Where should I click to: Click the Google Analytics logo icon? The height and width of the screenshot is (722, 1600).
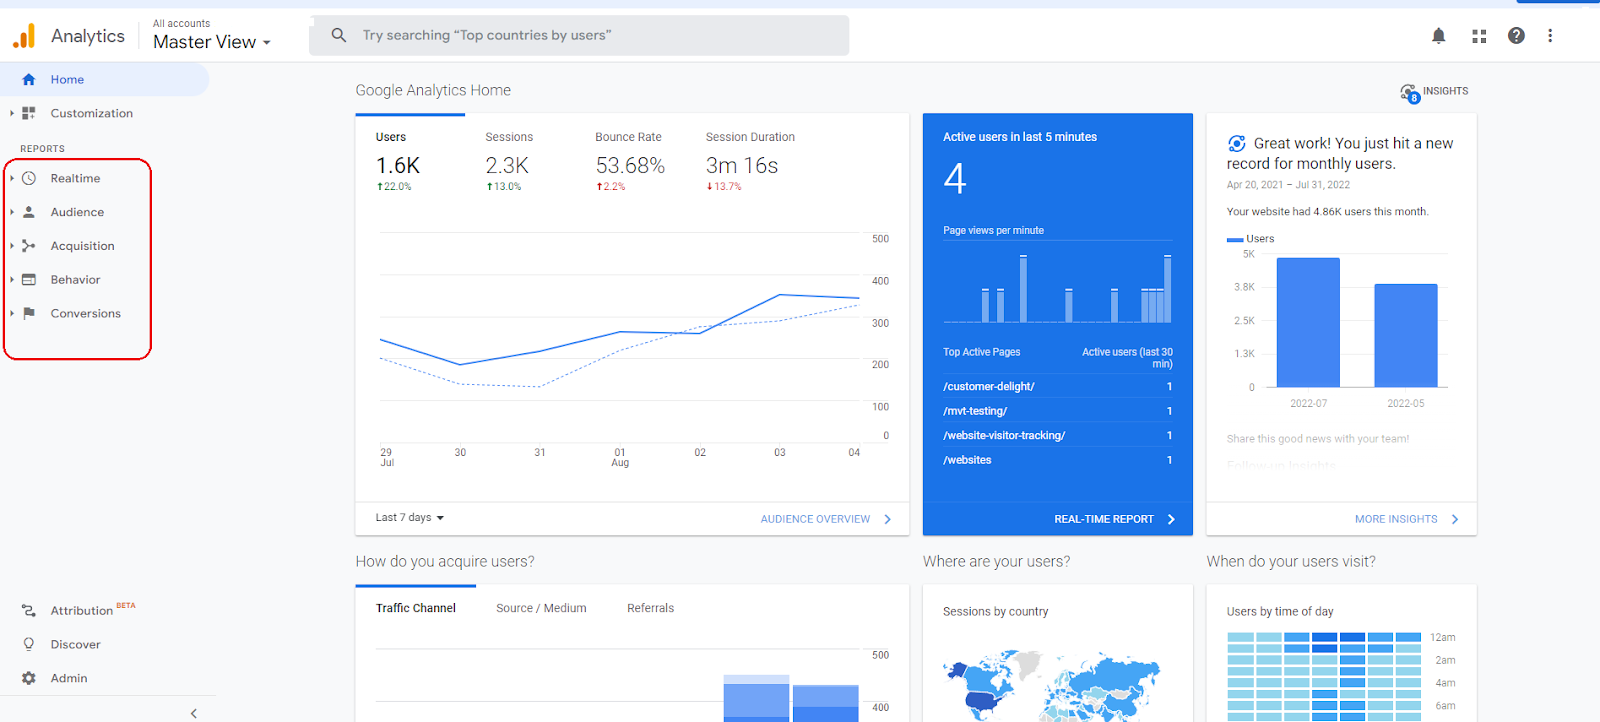click(x=24, y=36)
